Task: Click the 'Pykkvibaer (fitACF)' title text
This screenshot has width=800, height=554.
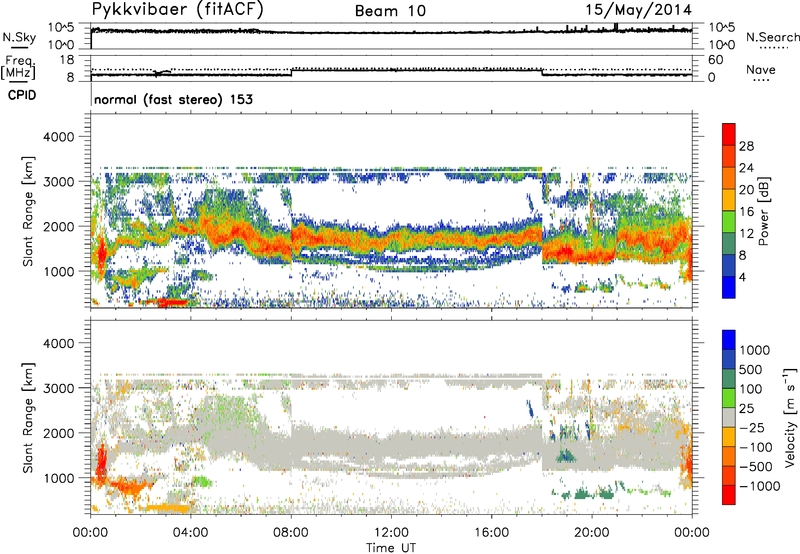Action: pyautogui.click(x=177, y=10)
